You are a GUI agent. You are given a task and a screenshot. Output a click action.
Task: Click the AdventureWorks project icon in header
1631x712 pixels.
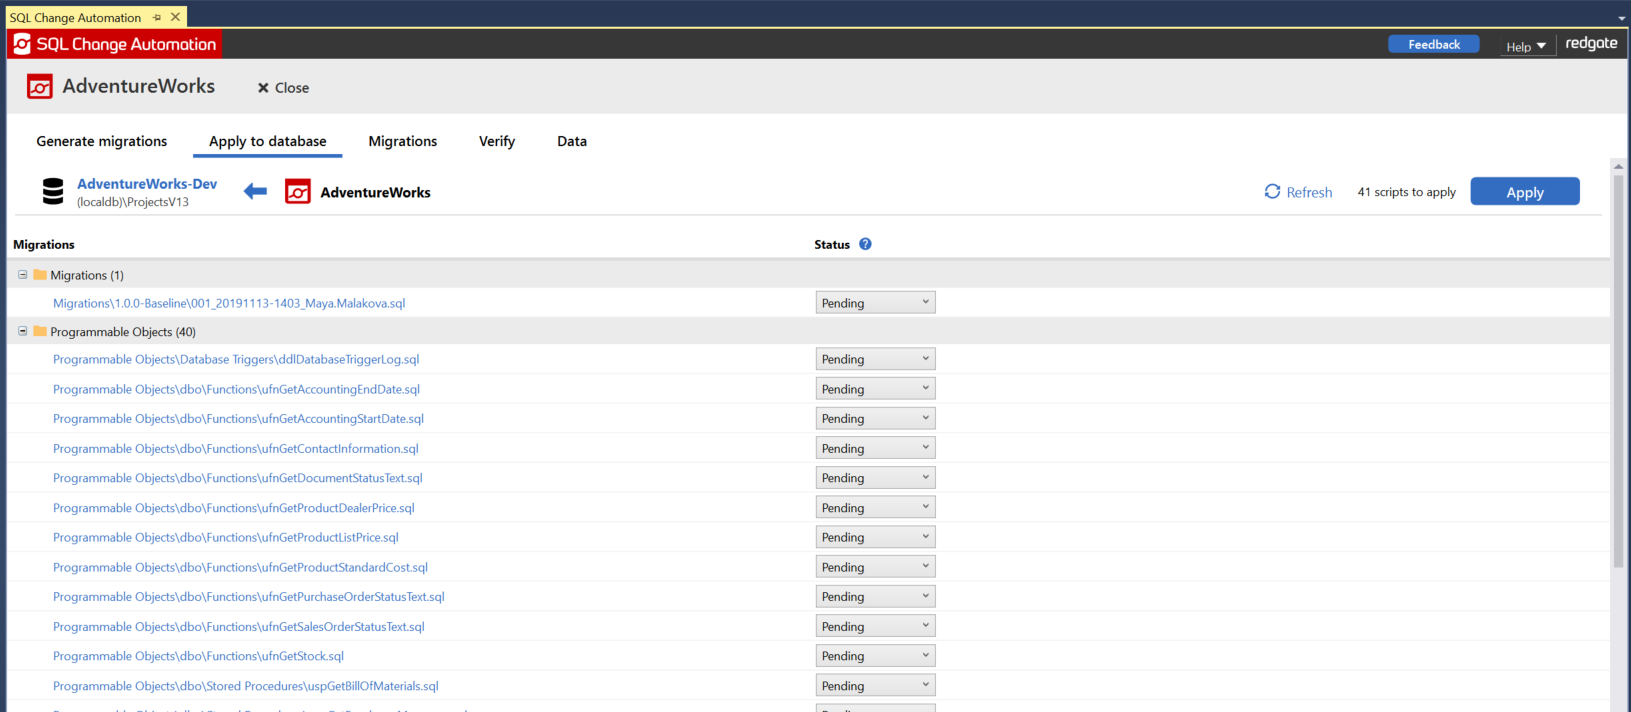40,87
